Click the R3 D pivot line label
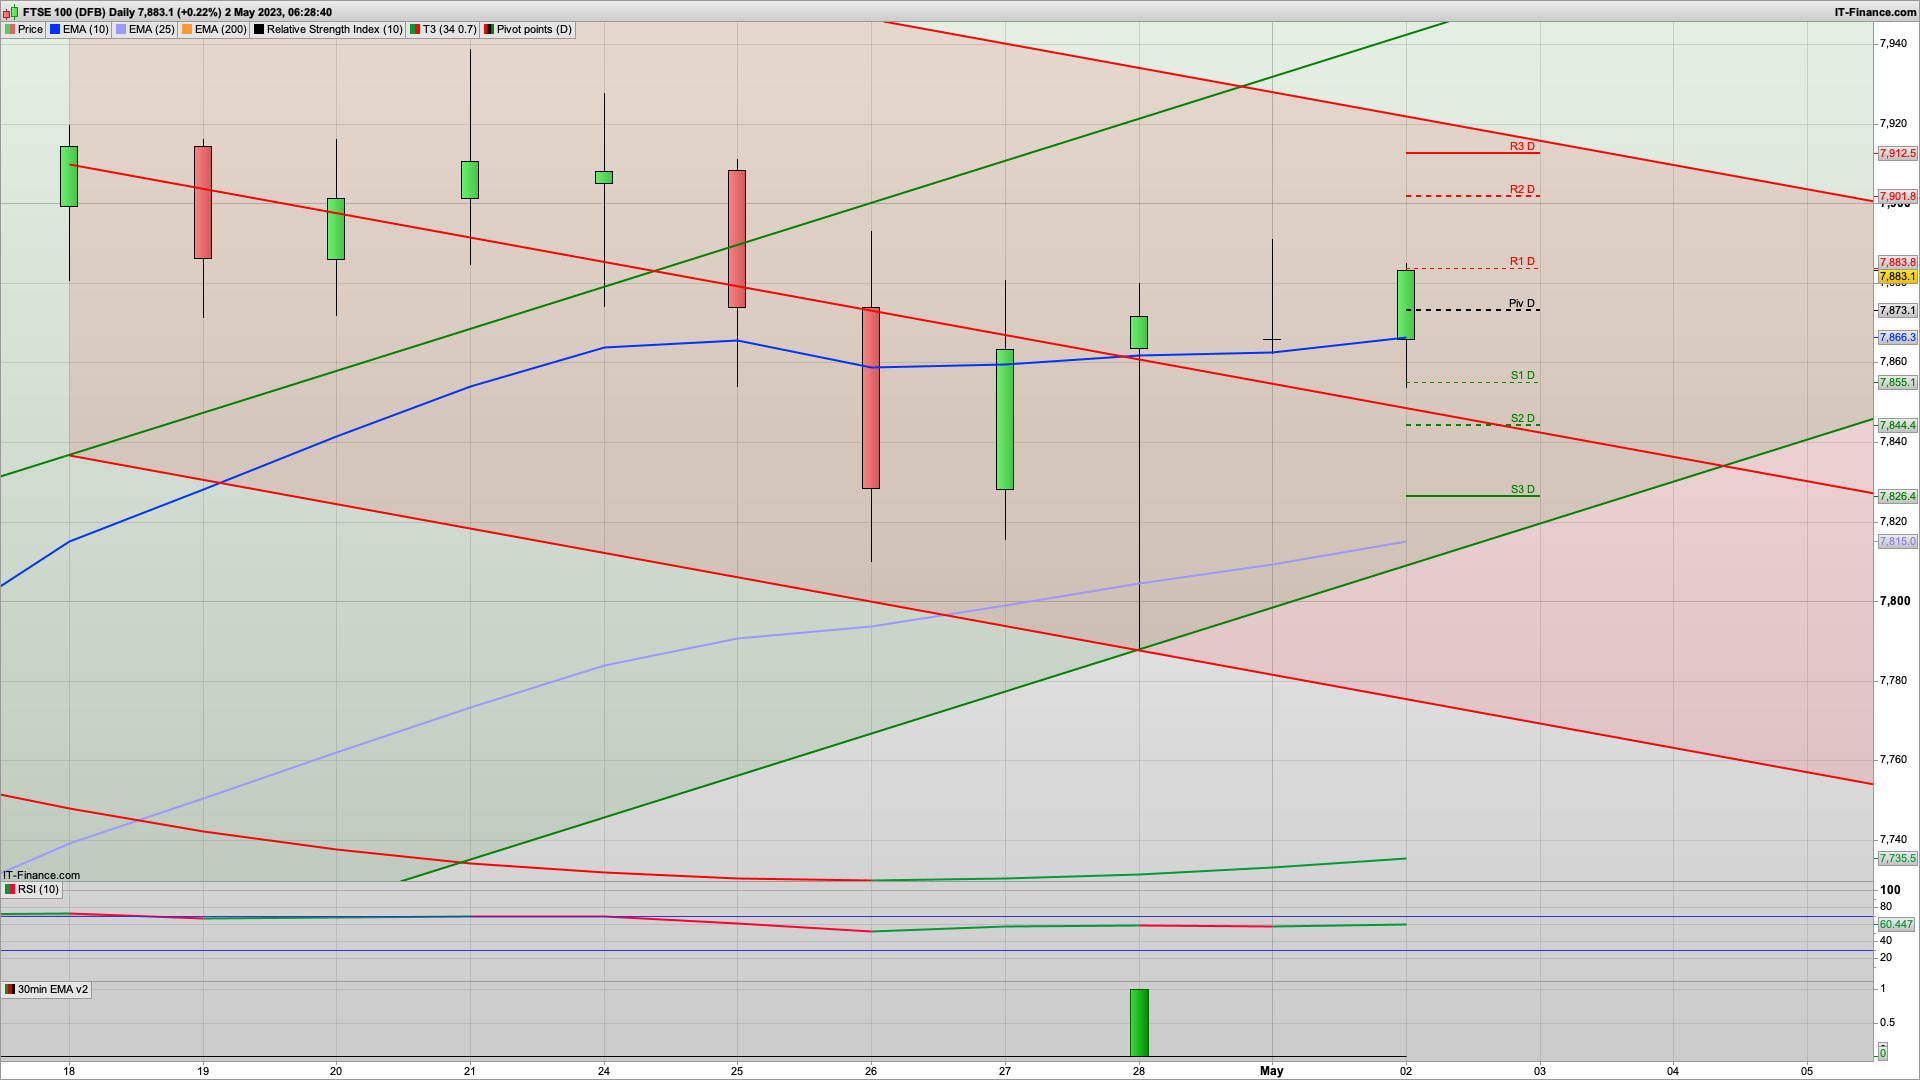This screenshot has height=1080, width=1920. tap(1521, 147)
